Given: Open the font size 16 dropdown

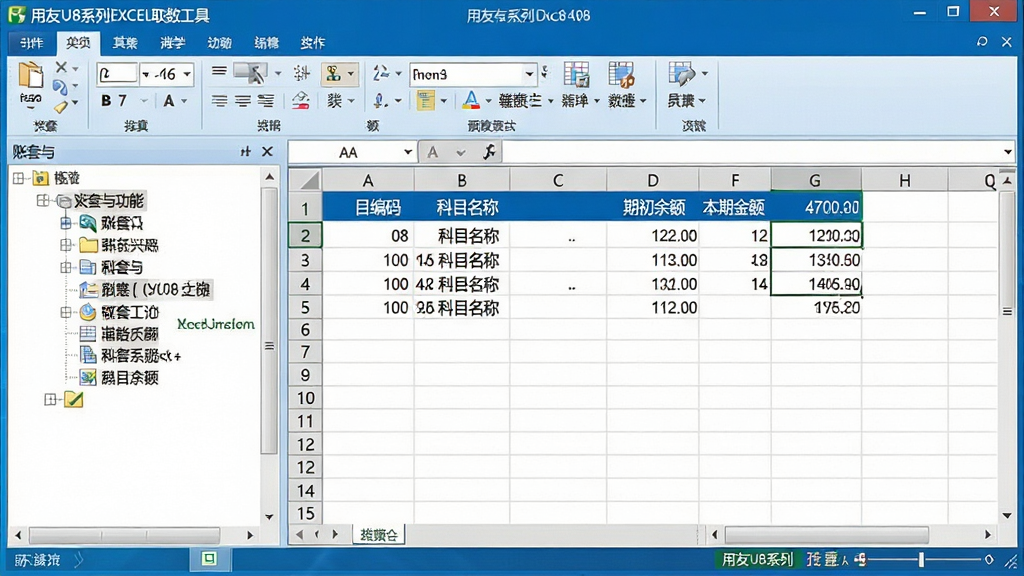Looking at the screenshot, I should [x=187, y=74].
